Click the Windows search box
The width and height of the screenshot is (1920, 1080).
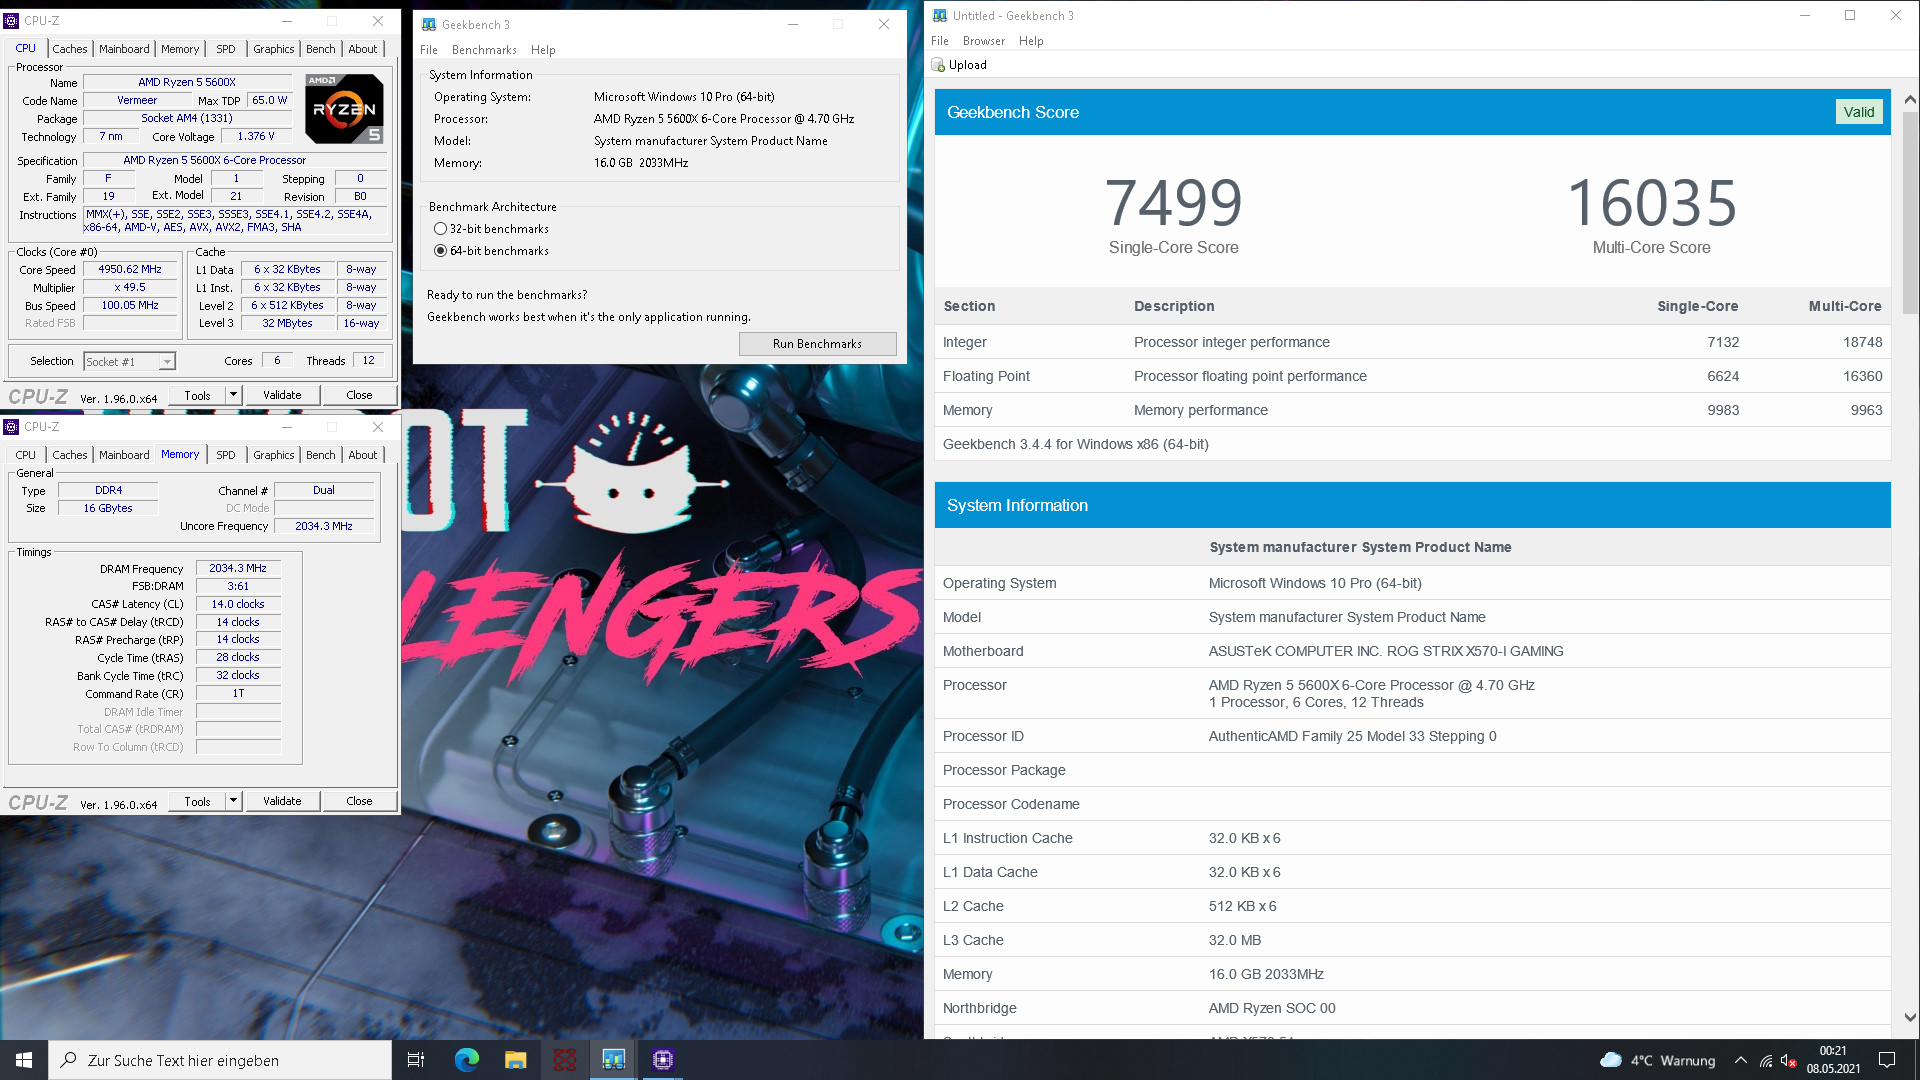point(220,1060)
